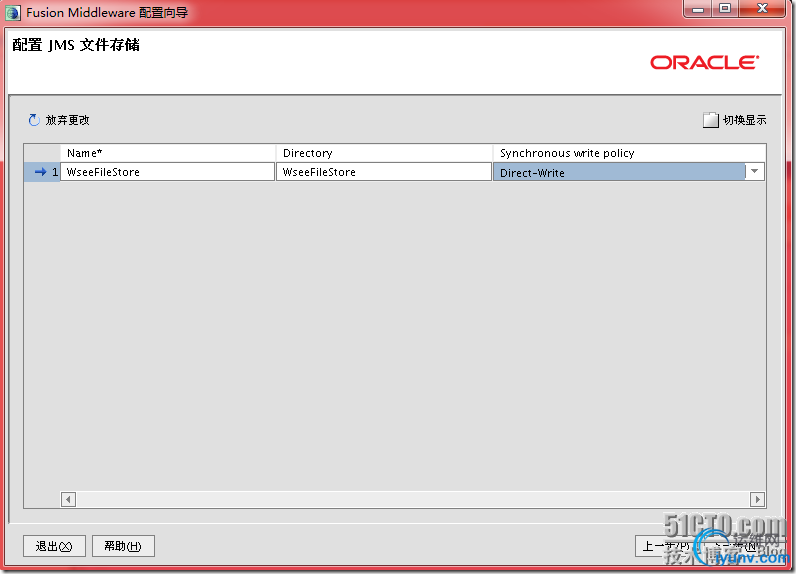Screen dimensions: 796x574
Task: Click the 退出(X) exit button
Action: pos(54,546)
